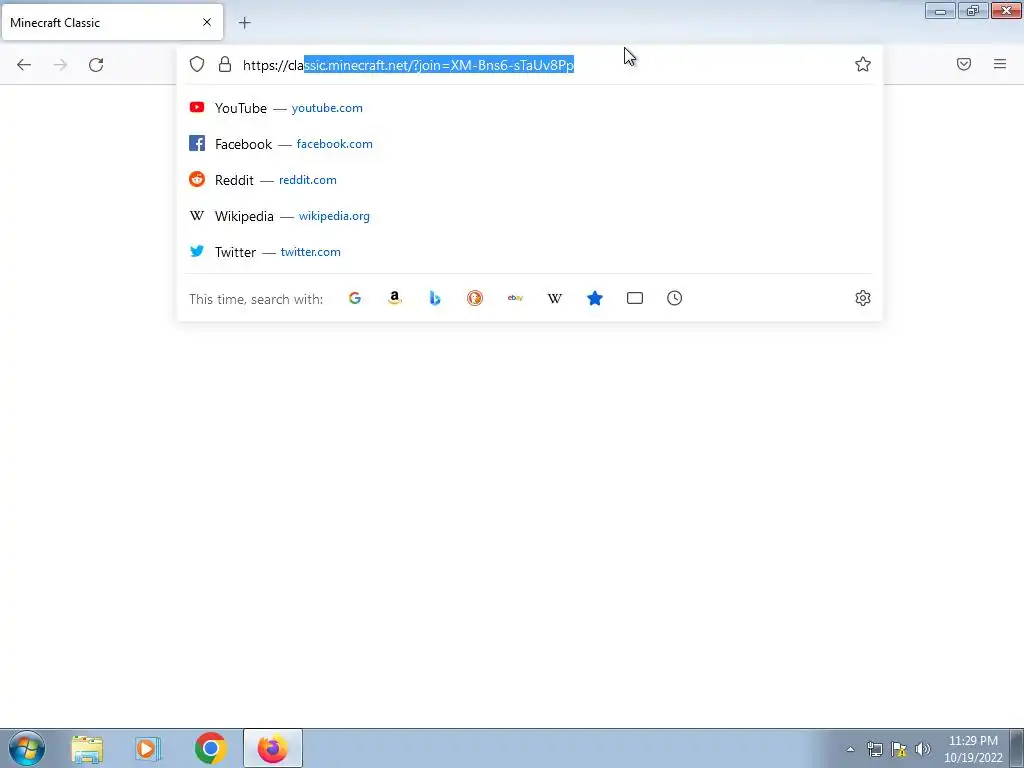
Task: Search with DuckDuckGo this time
Action: (x=475, y=298)
